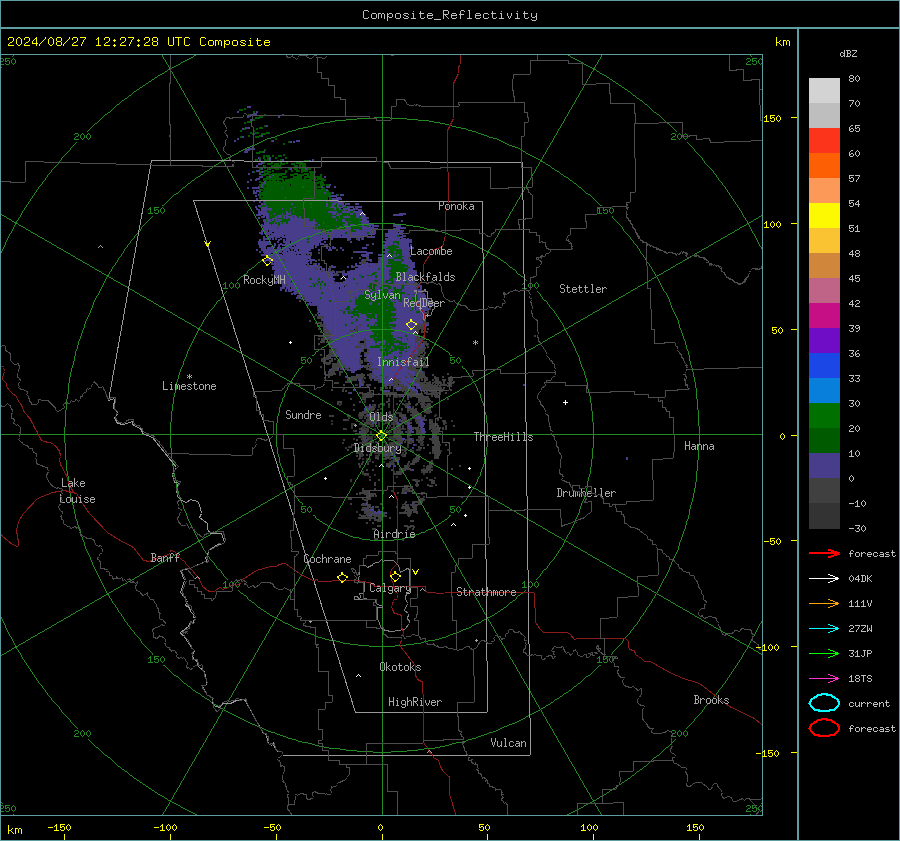Screen dimensions: 900x841
Task: Click the HighRiver label
Action: pyautogui.click(x=415, y=702)
